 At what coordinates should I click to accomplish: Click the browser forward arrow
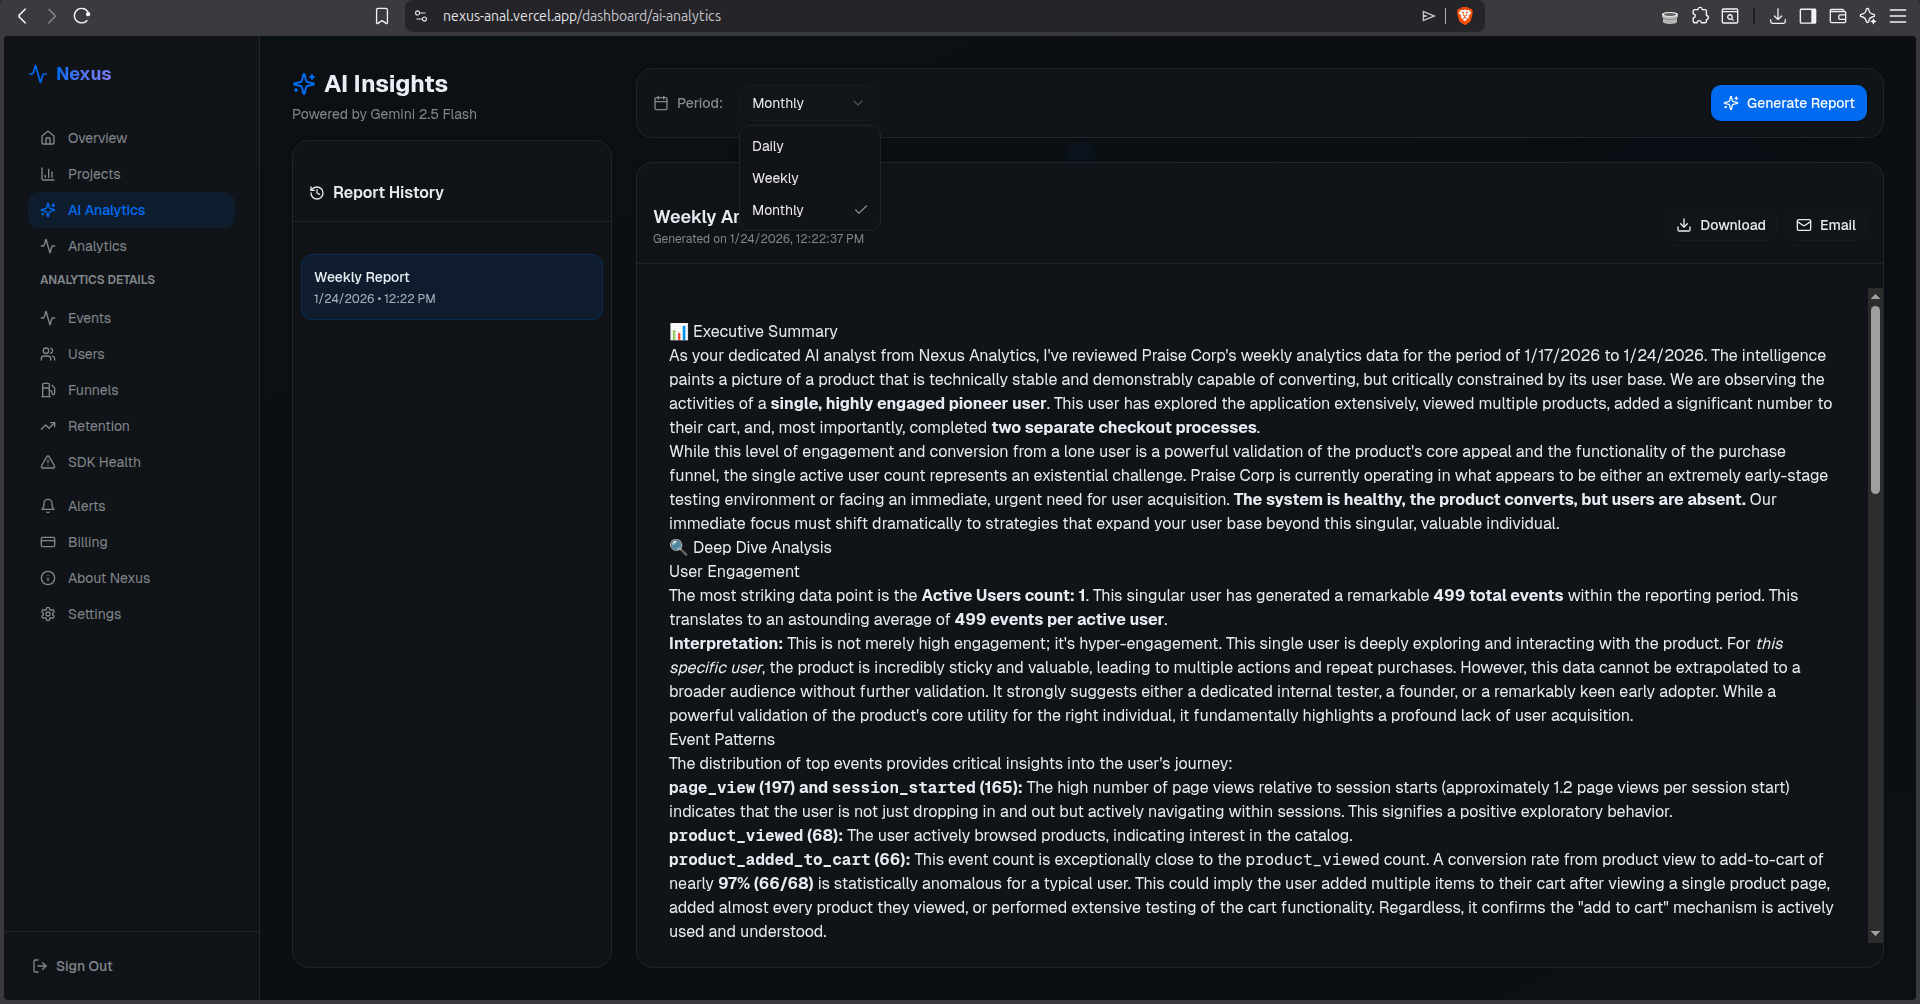point(52,16)
